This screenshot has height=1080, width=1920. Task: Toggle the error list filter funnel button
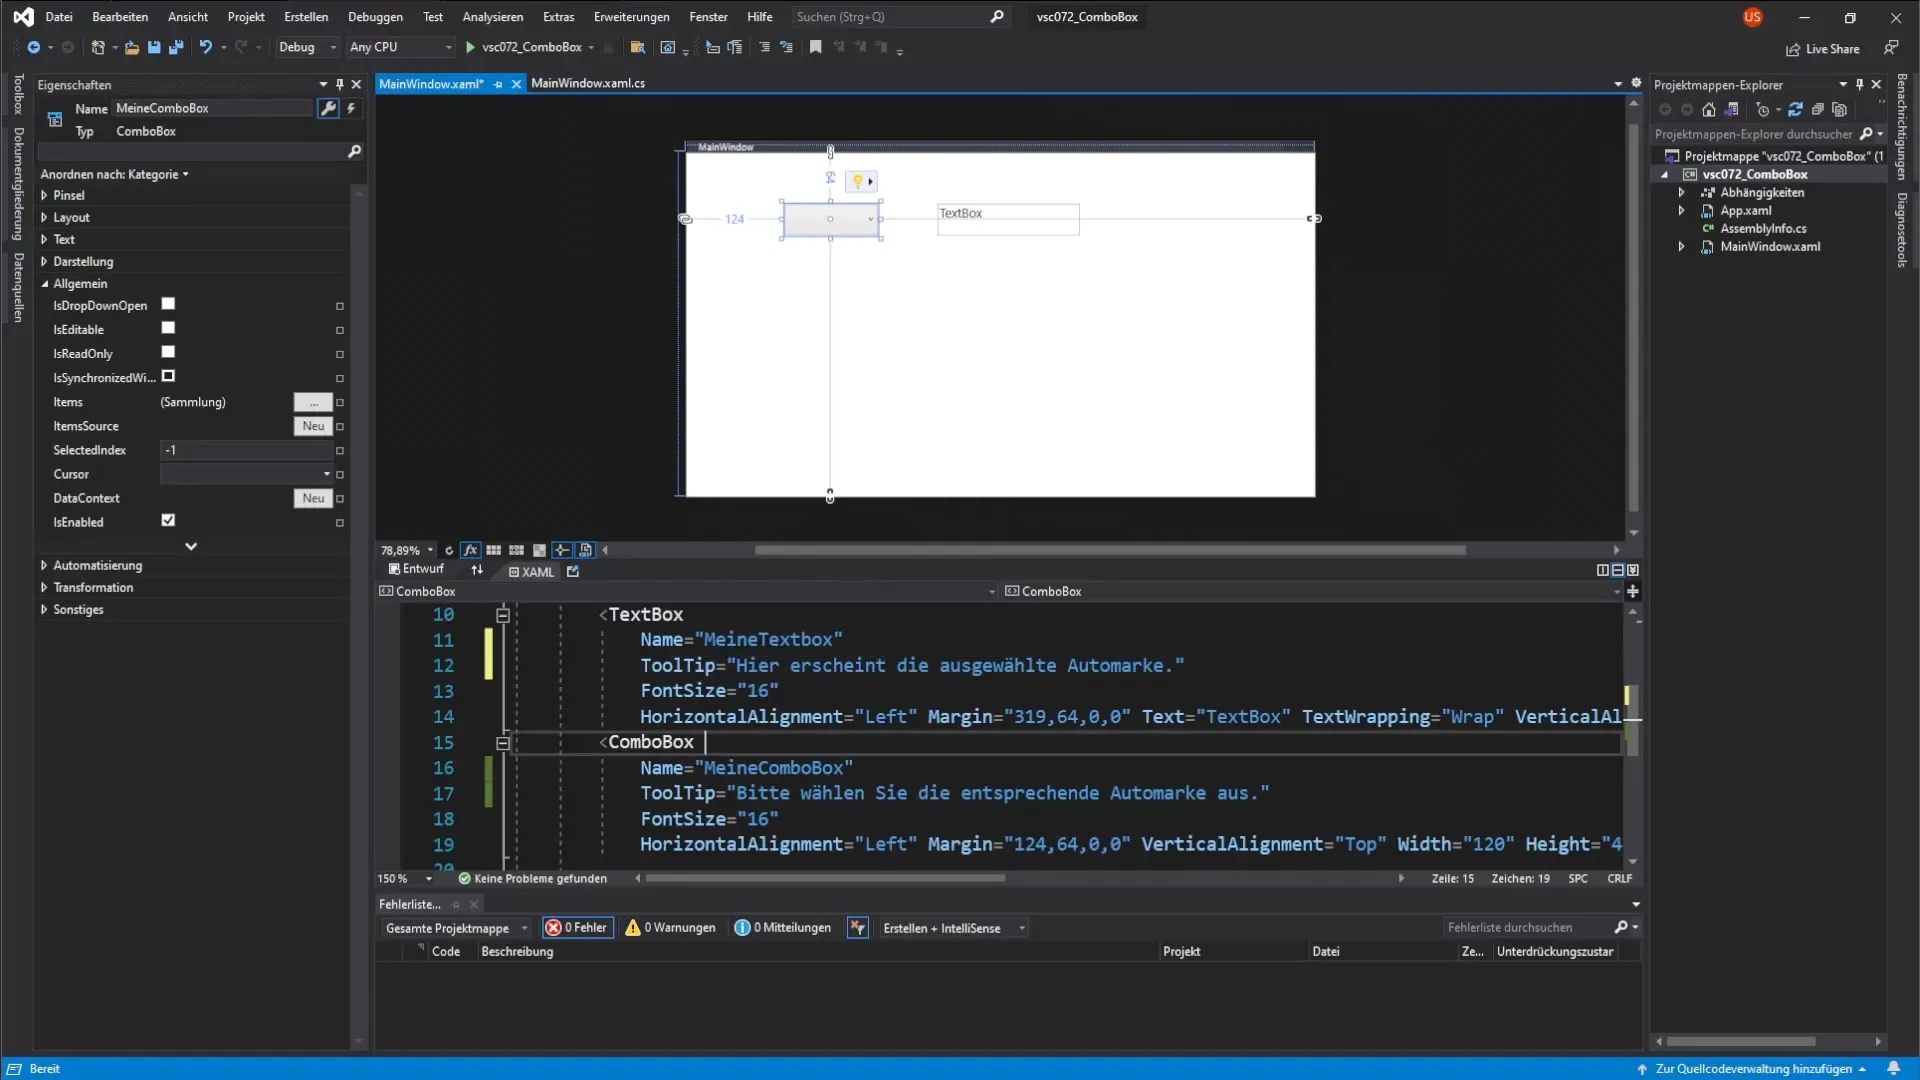857,928
